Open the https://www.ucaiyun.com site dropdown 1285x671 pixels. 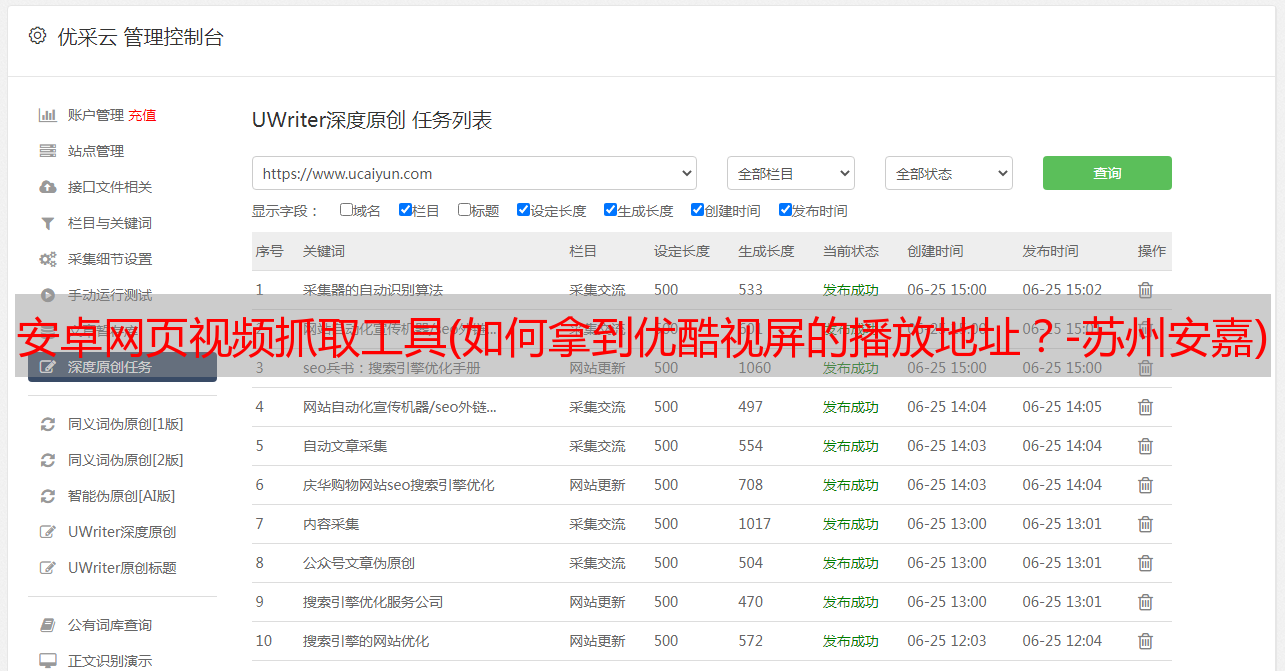point(474,173)
